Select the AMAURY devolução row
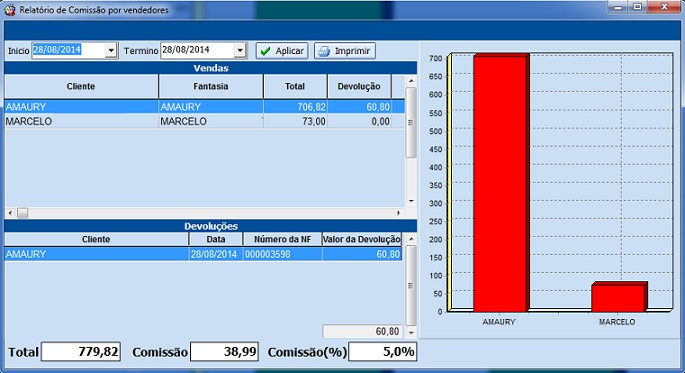The image size is (685, 373). coord(203,254)
